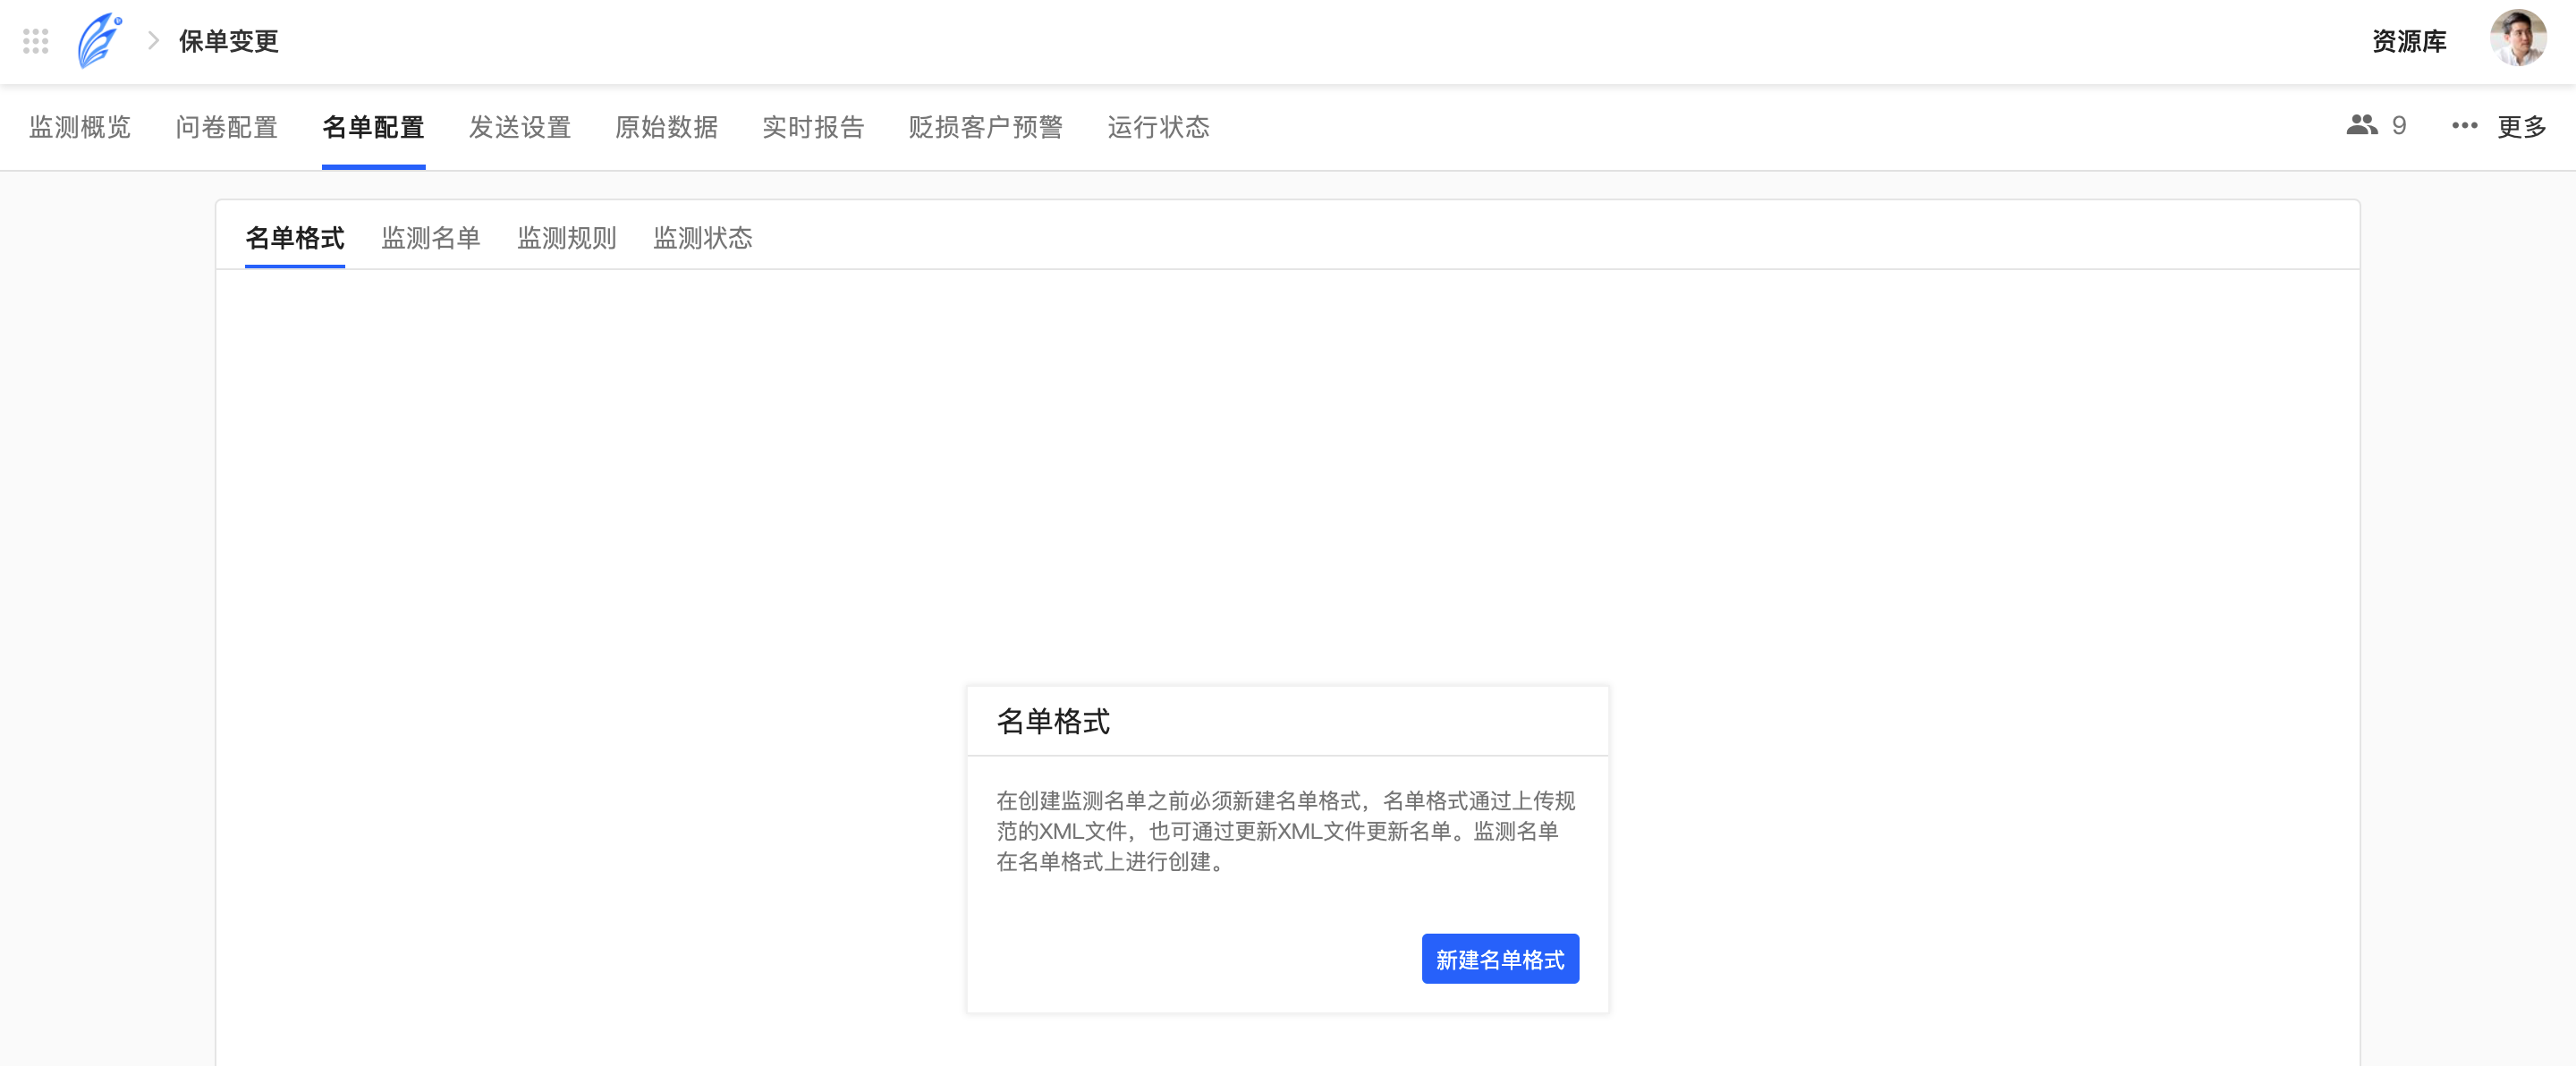Click 新建名单格式 button
2576x1066 pixels.
(x=1500, y=959)
